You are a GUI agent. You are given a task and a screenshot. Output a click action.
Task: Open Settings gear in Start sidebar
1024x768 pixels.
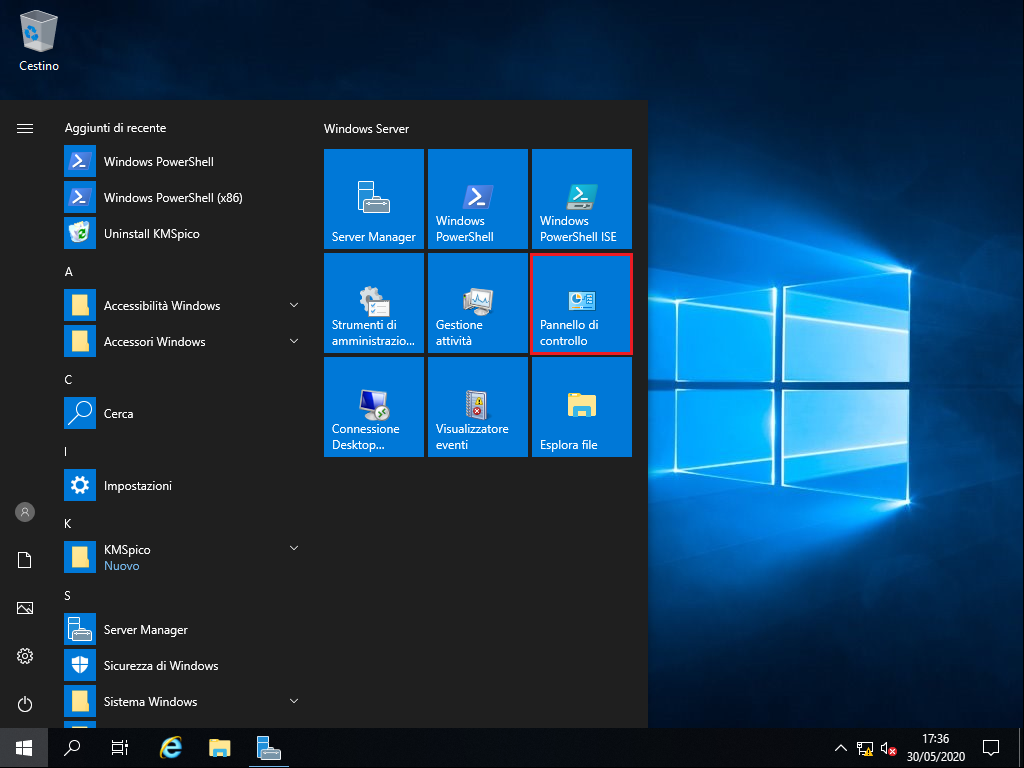coord(25,656)
